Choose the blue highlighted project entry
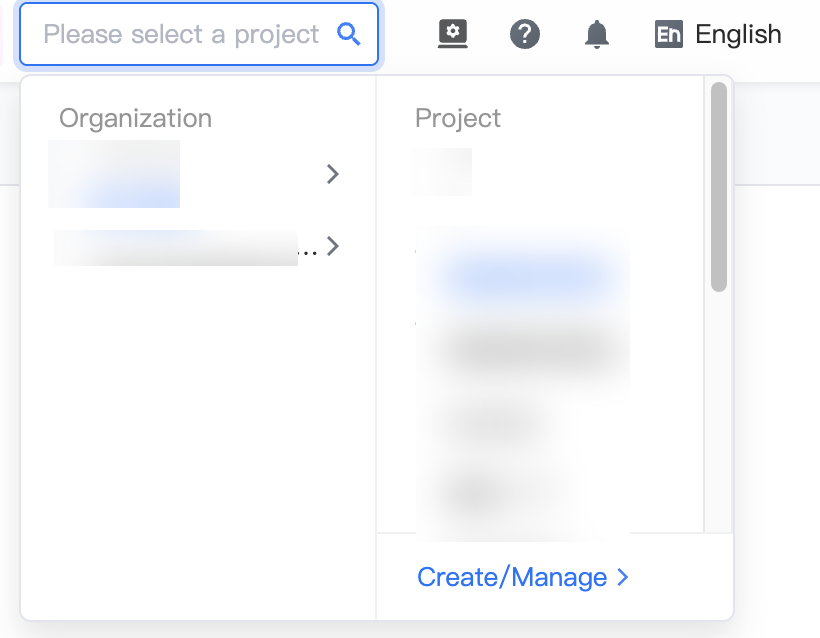 523,276
